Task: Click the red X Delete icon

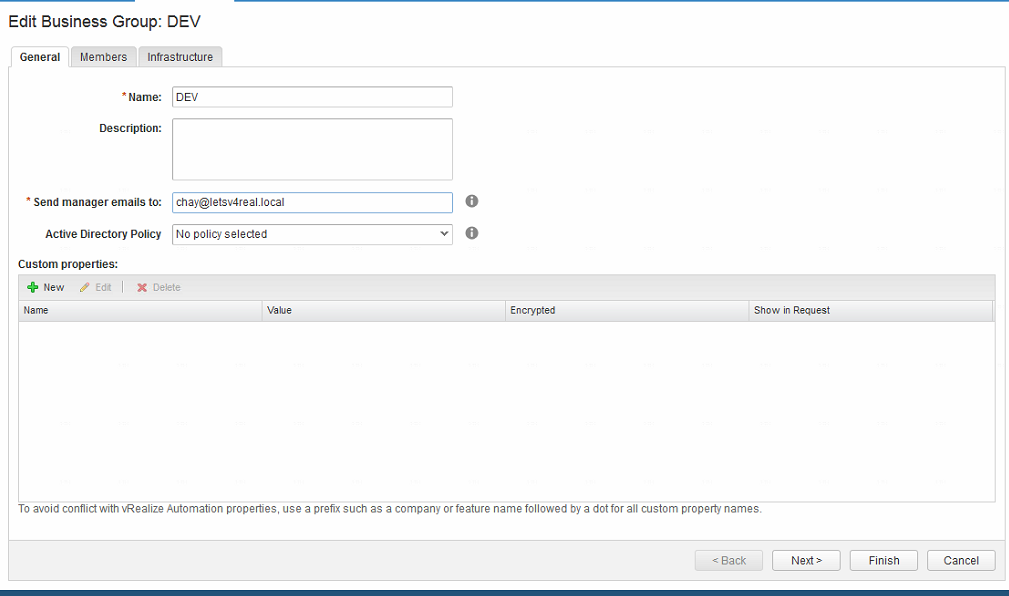Action: pos(142,288)
